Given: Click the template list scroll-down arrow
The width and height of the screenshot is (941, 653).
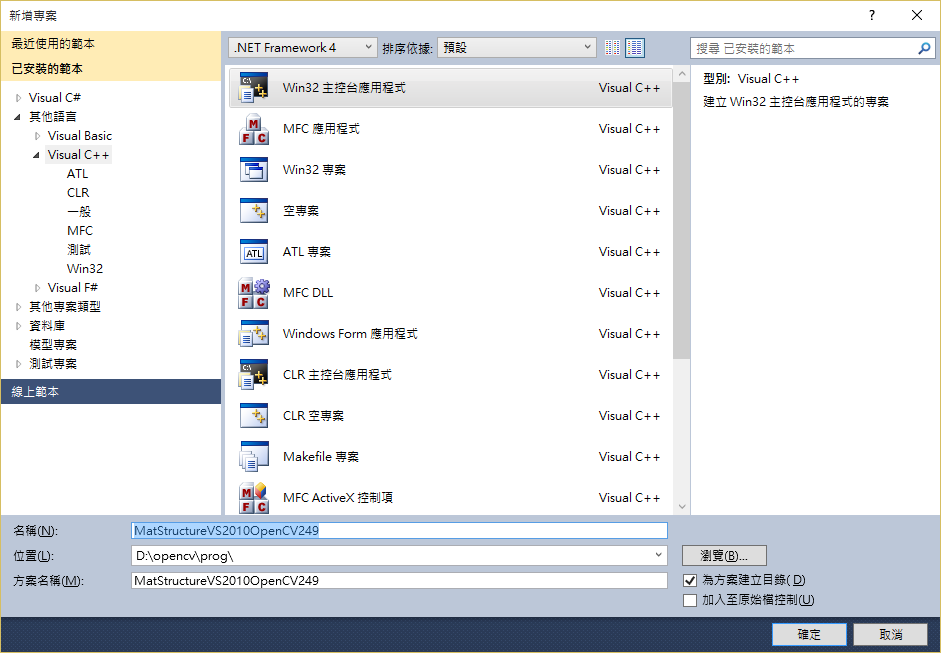Looking at the screenshot, I should (x=681, y=507).
